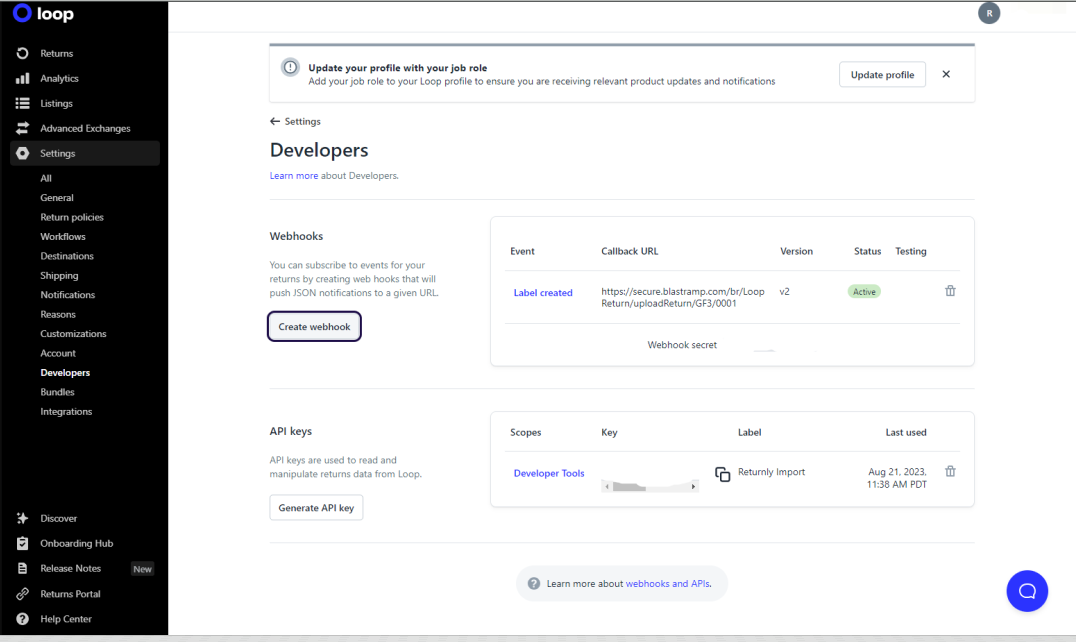Open Integrations settings
Viewport: 1076px width, 642px height.
click(67, 412)
